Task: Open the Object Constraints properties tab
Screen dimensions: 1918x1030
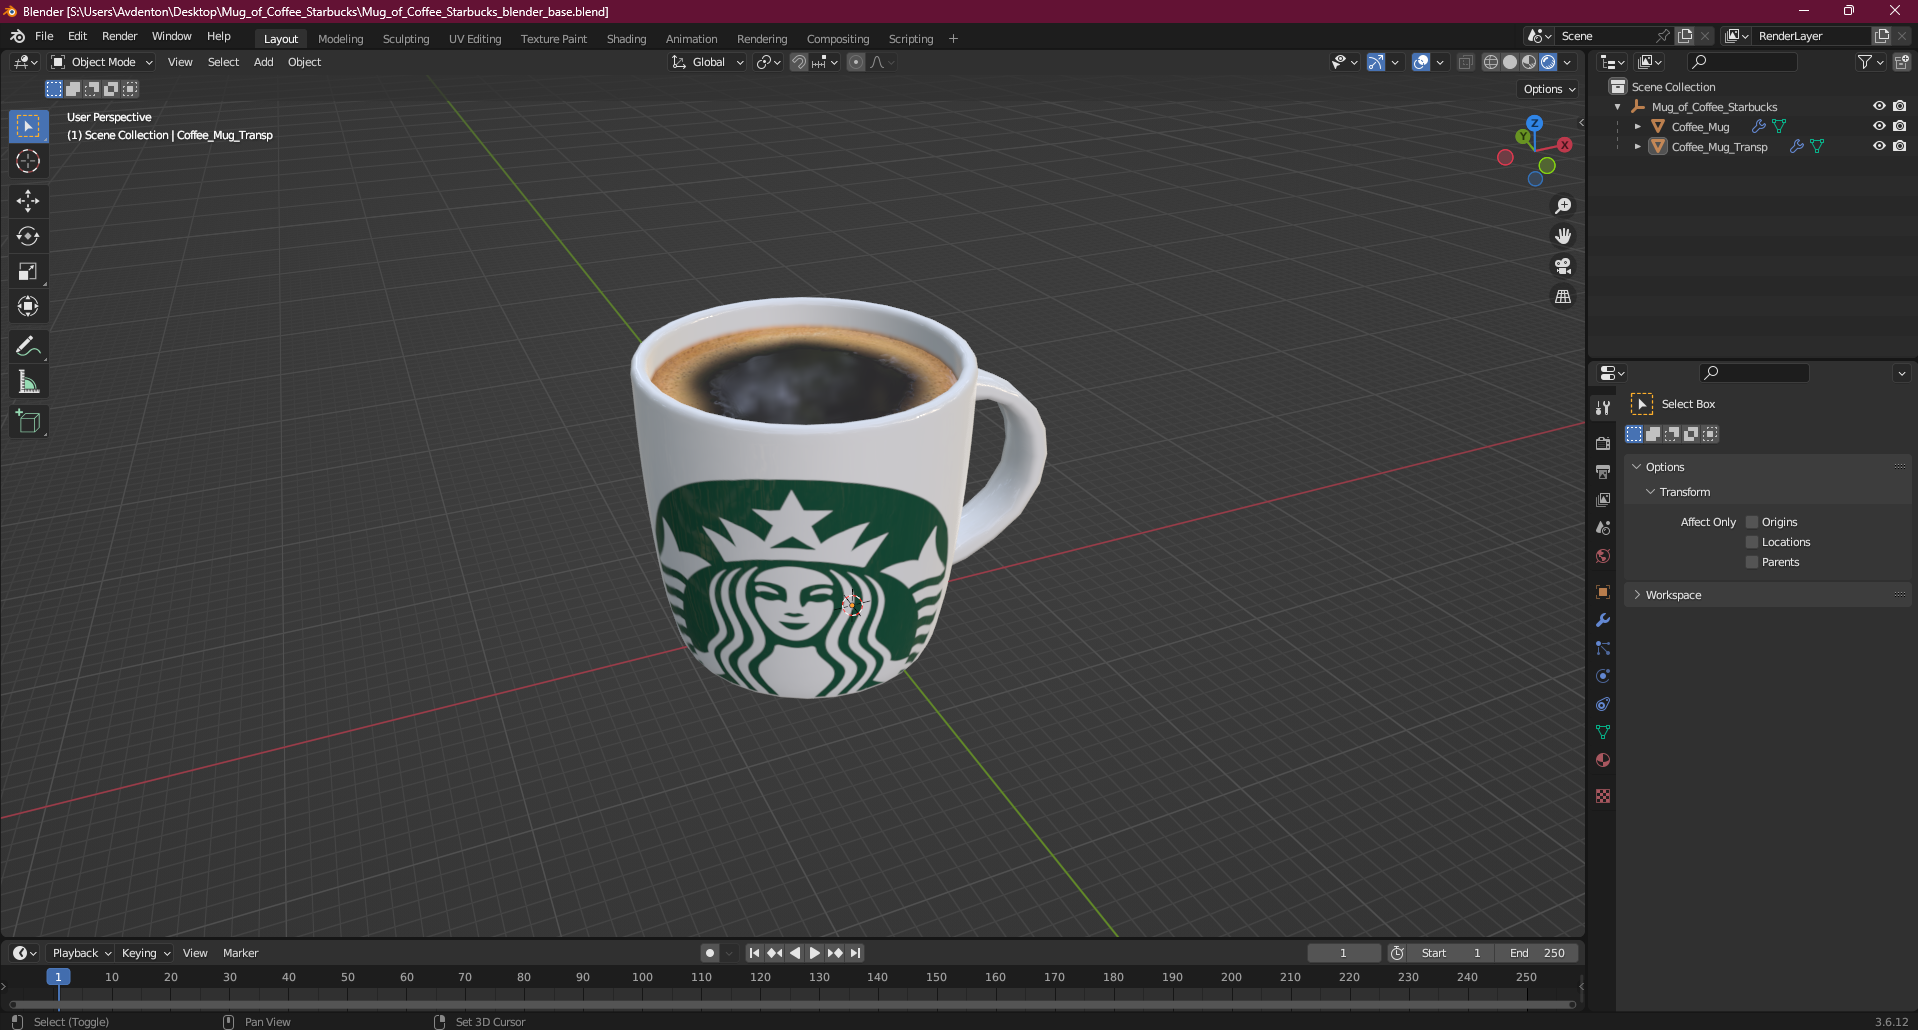Action: tap(1603, 704)
